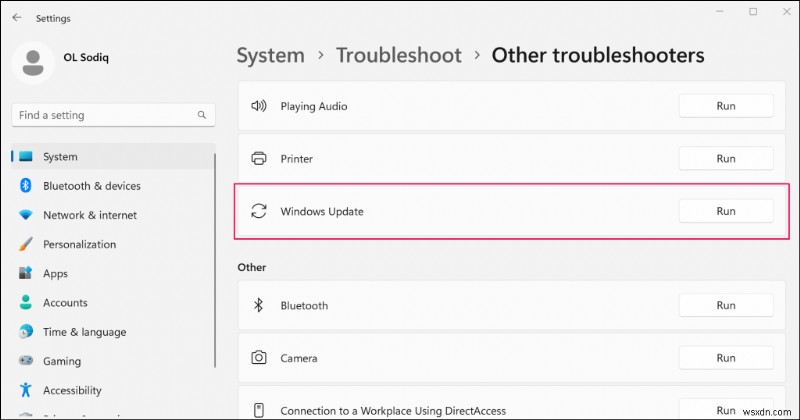800x420 pixels.
Task: Click the Accounts person icon
Action: pyautogui.click(x=26, y=302)
